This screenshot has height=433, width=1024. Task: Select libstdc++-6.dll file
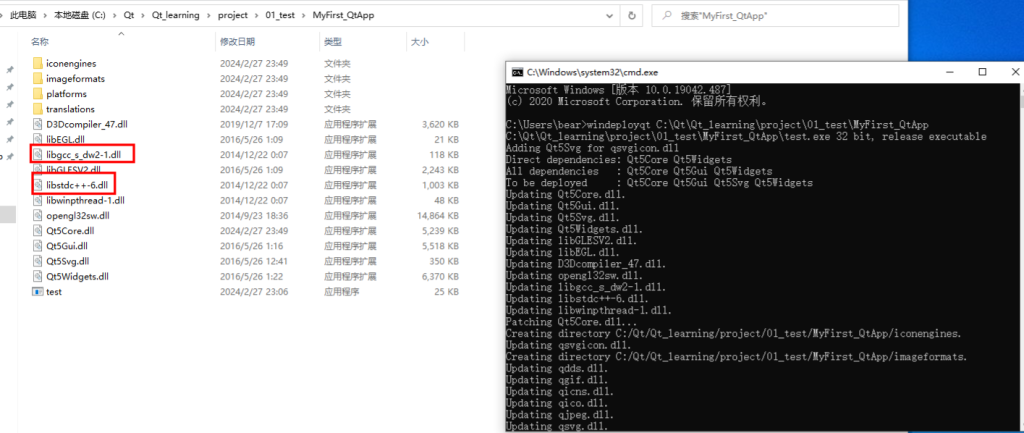[x=80, y=185]
